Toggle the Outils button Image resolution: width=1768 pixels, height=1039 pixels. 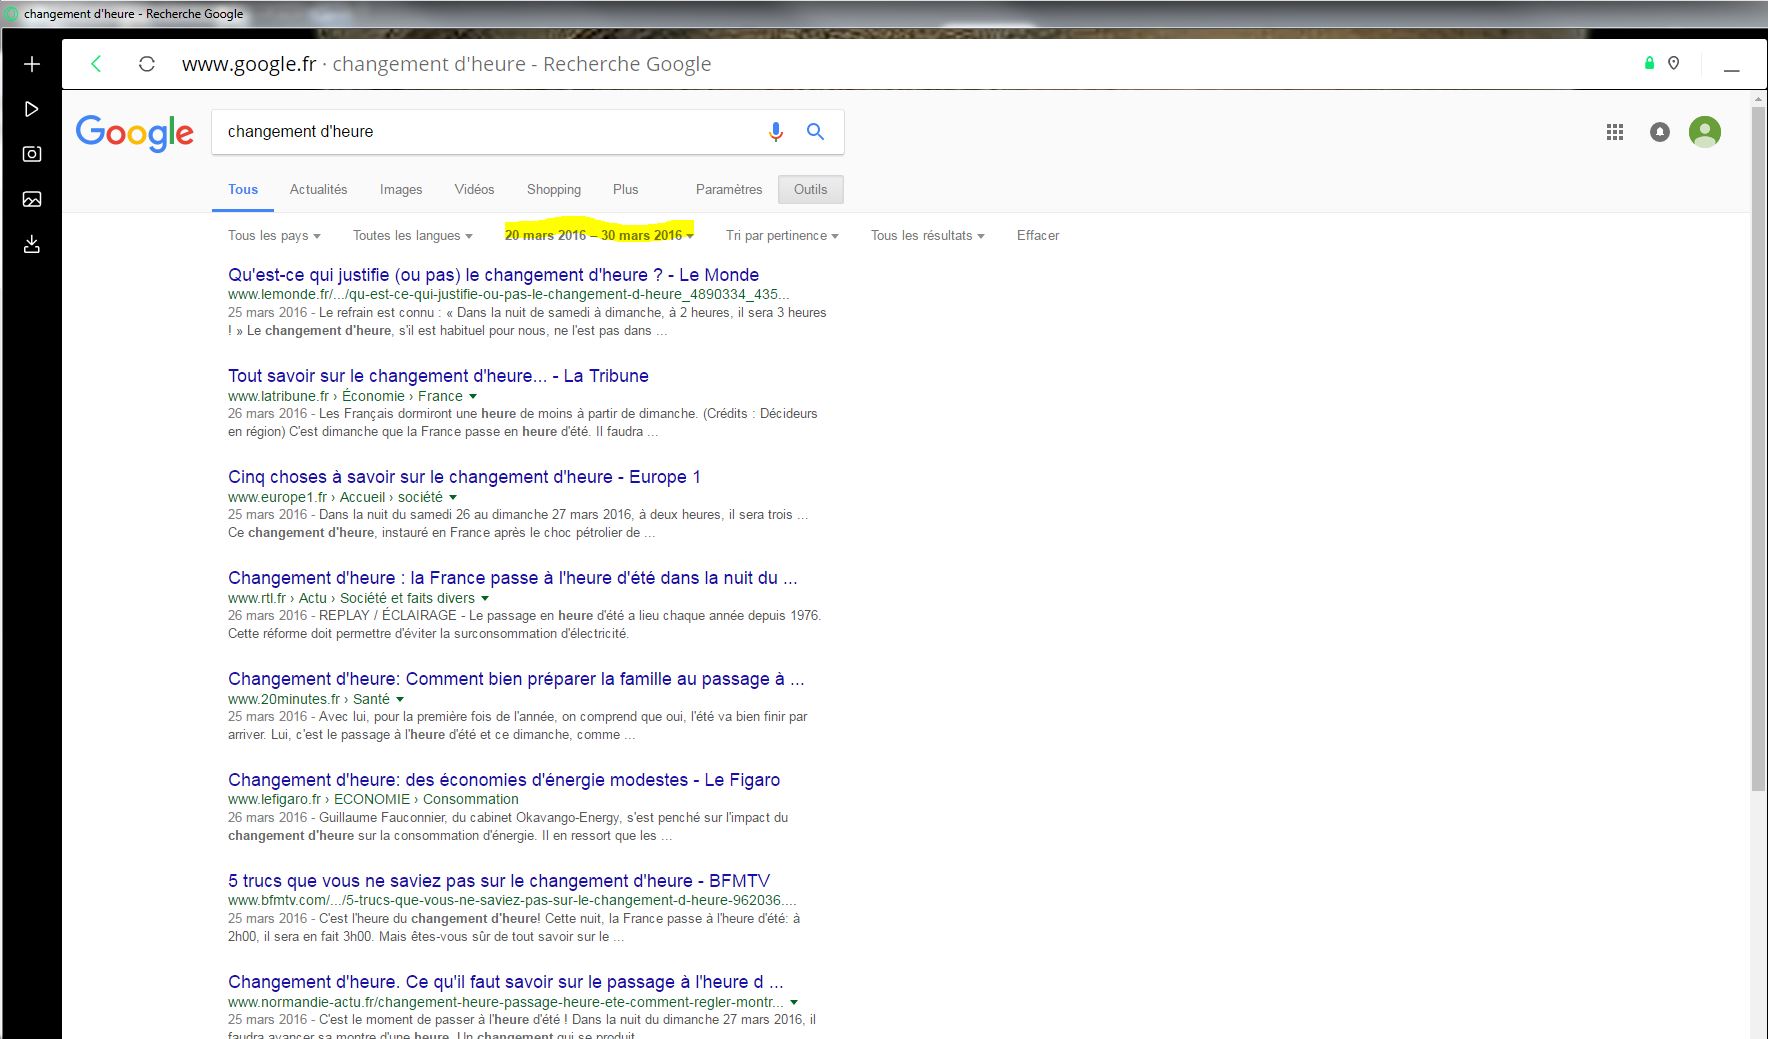click(810, 190)
